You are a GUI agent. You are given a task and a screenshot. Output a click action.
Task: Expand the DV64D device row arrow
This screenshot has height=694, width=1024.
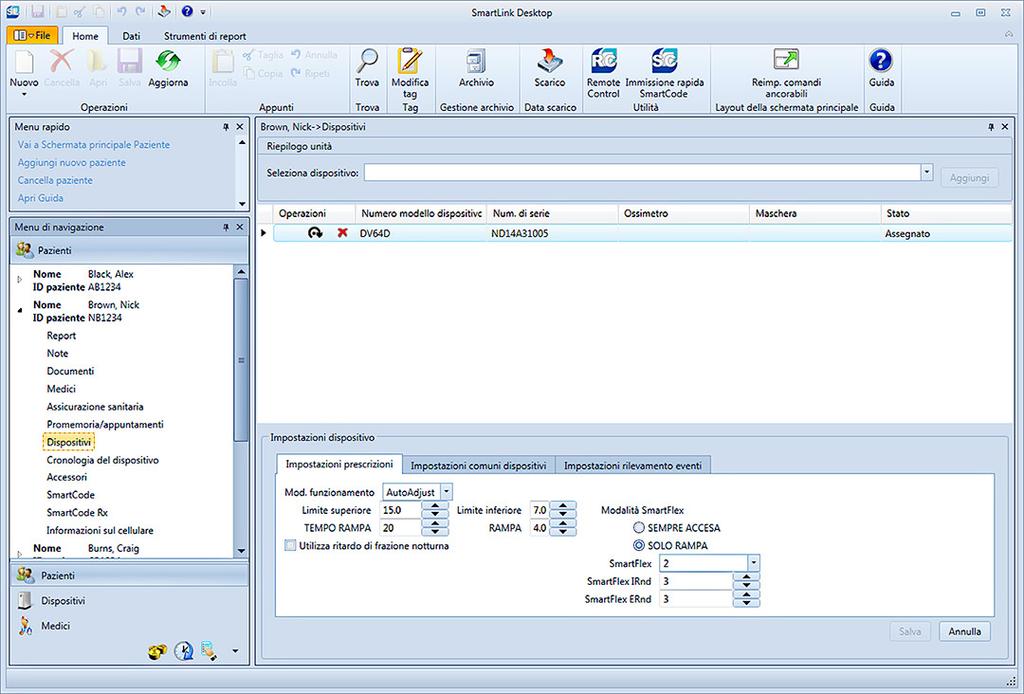264,232
